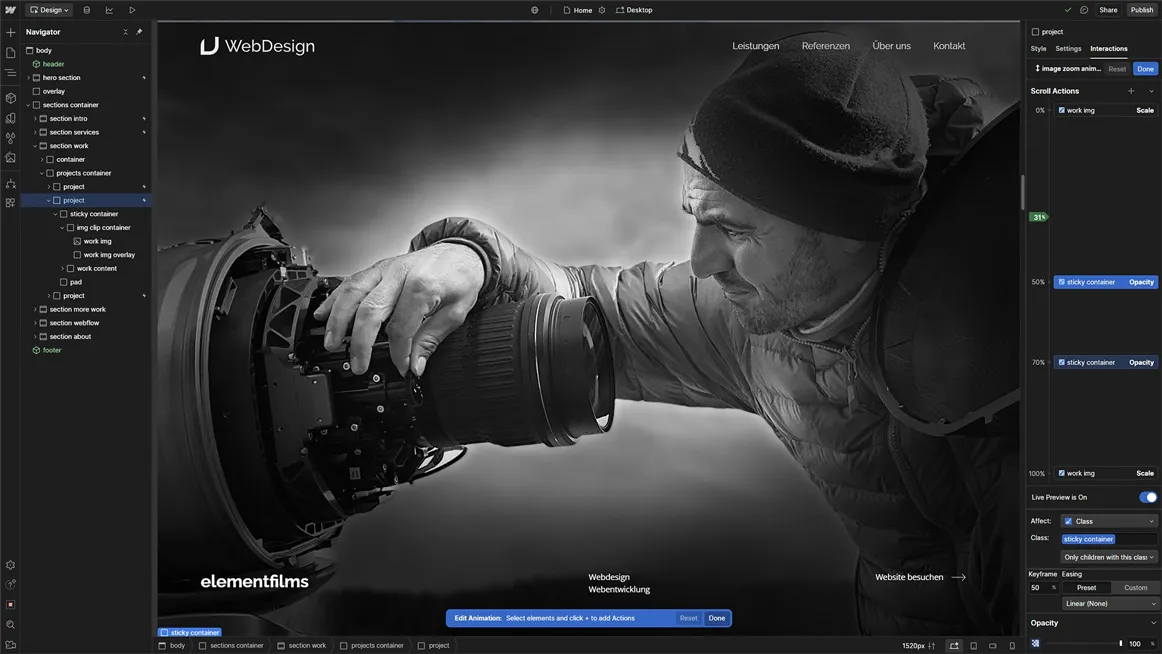1162x654 pixels.
Task: Collapse the sections container tree item
Action: [x=28, y=105]
